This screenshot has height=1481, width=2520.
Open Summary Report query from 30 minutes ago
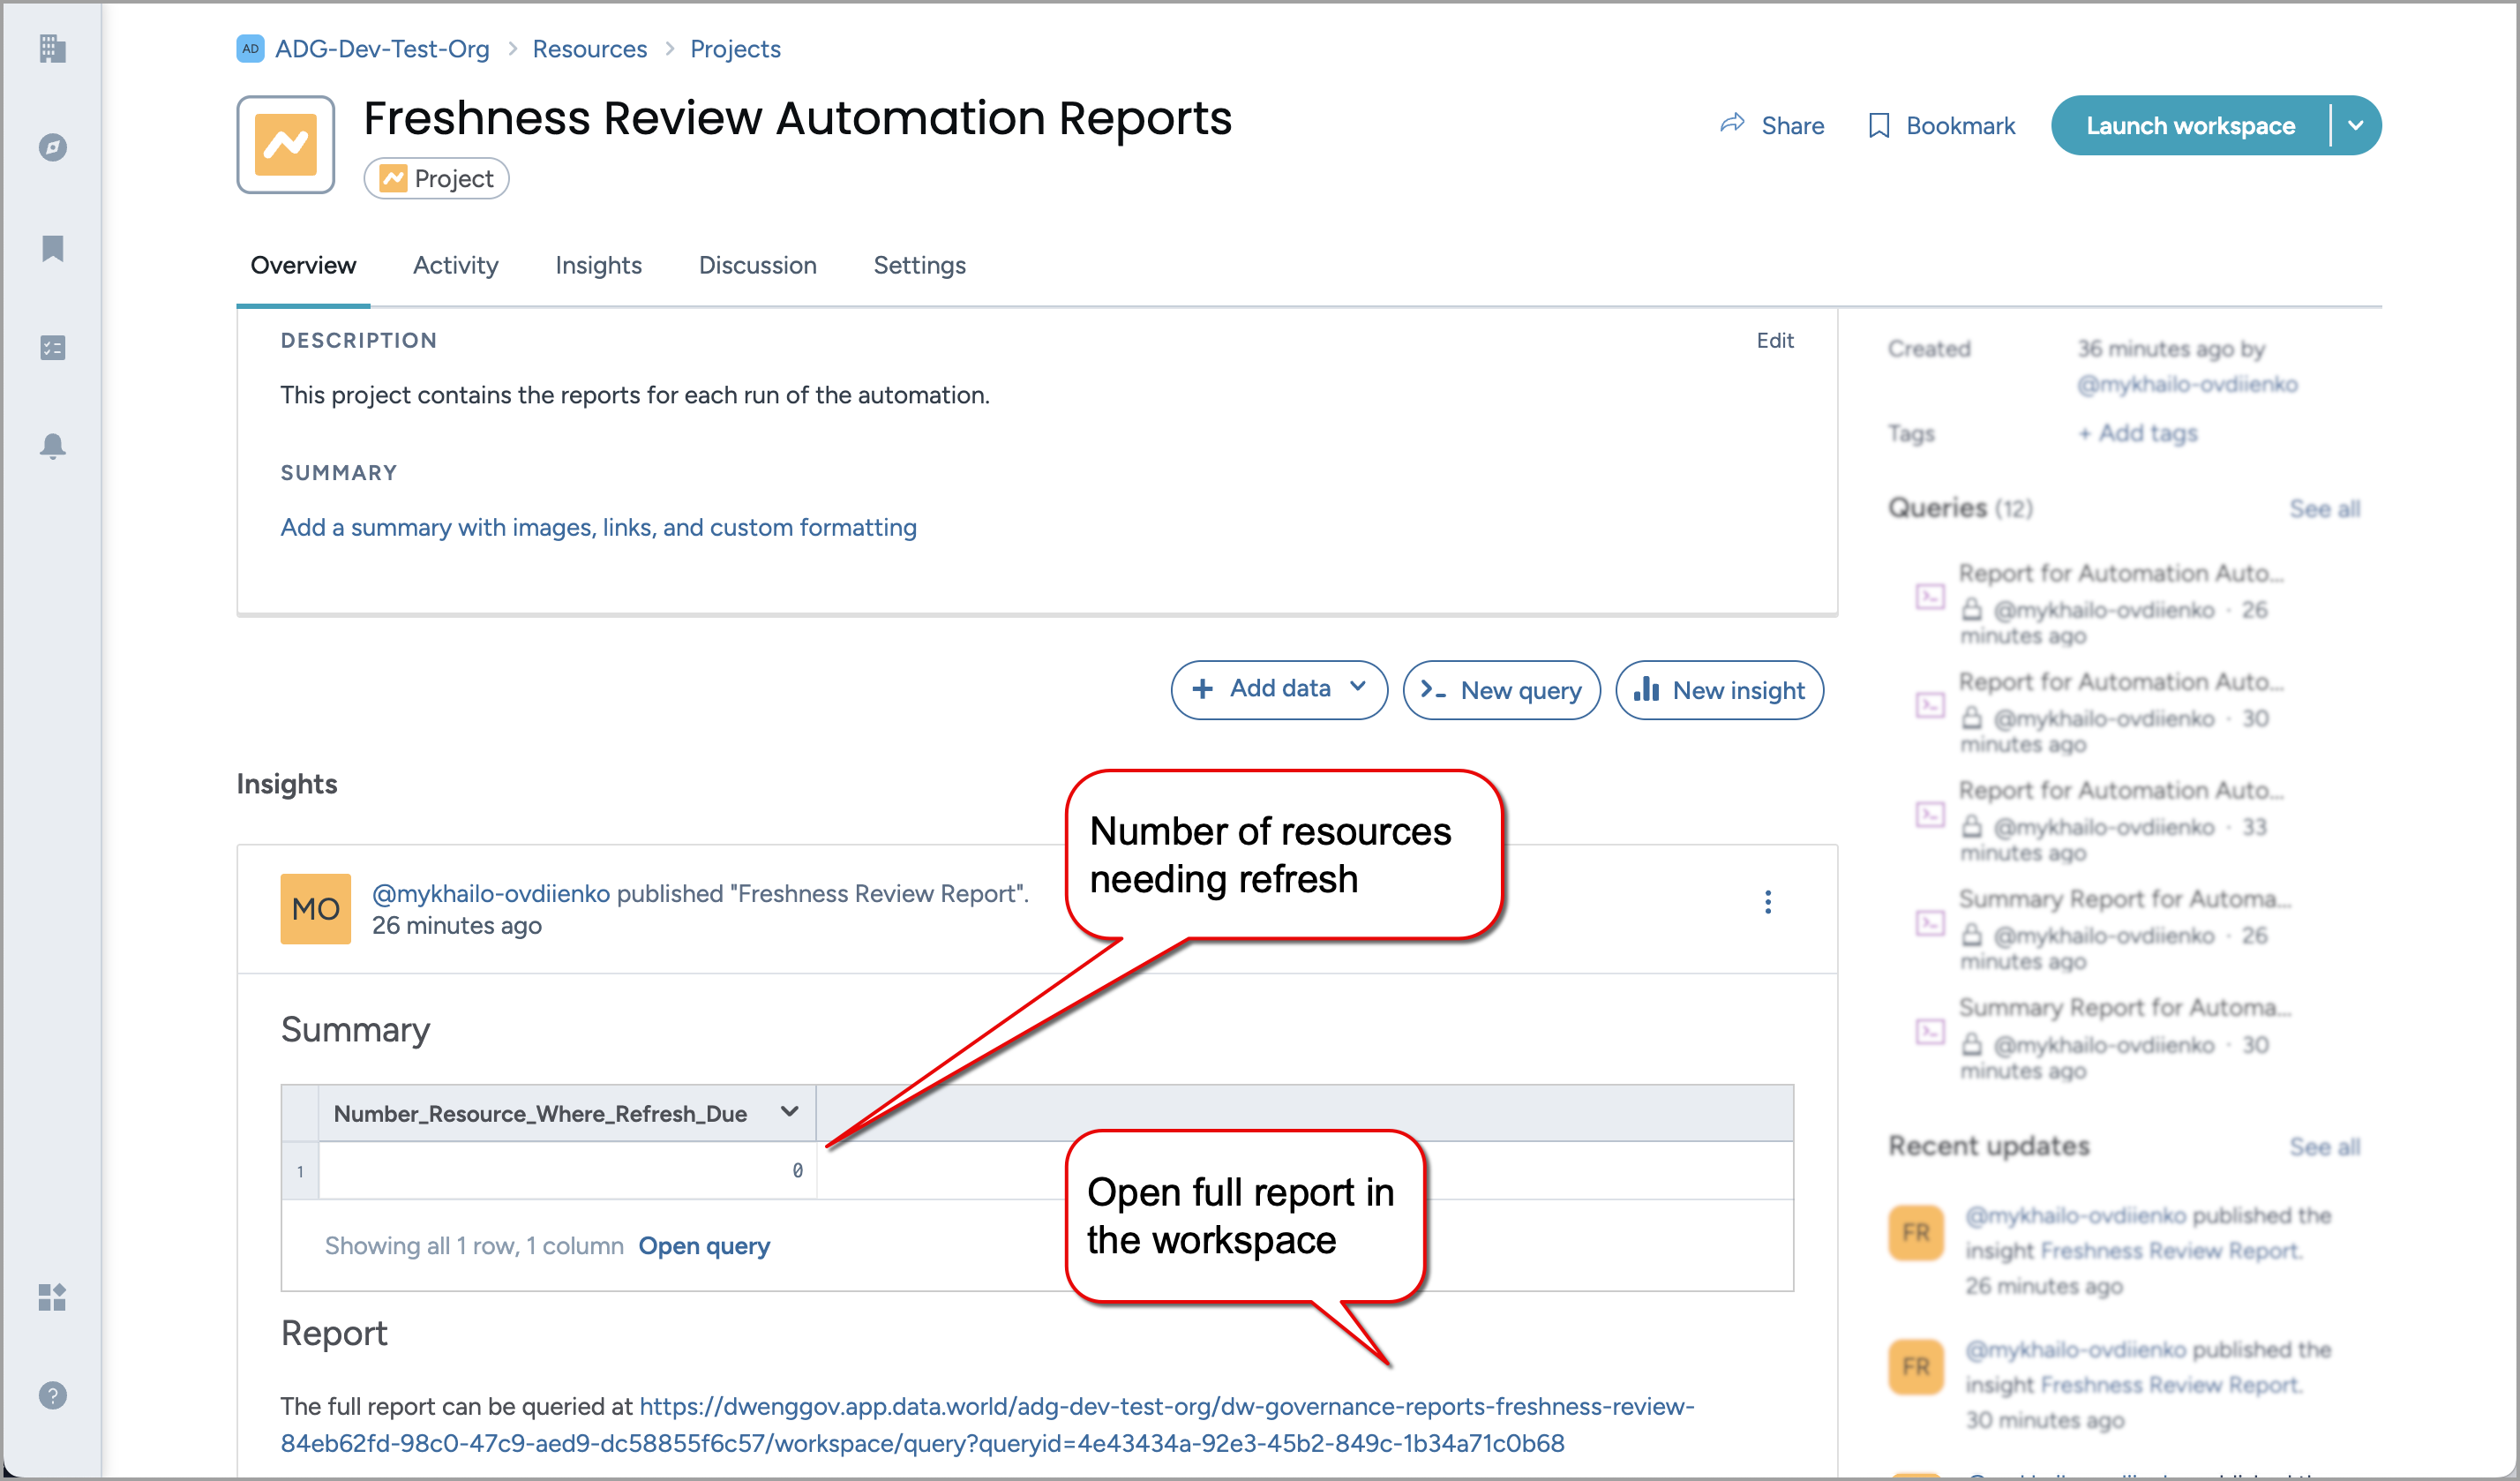(x=2124, y=1007)
